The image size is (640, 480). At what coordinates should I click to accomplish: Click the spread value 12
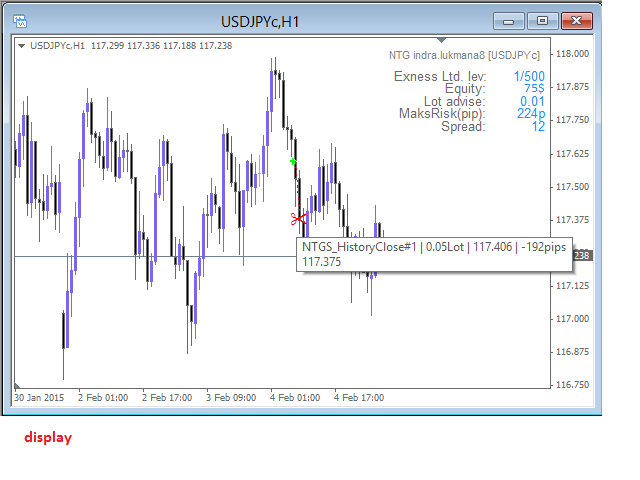point(538,127)
